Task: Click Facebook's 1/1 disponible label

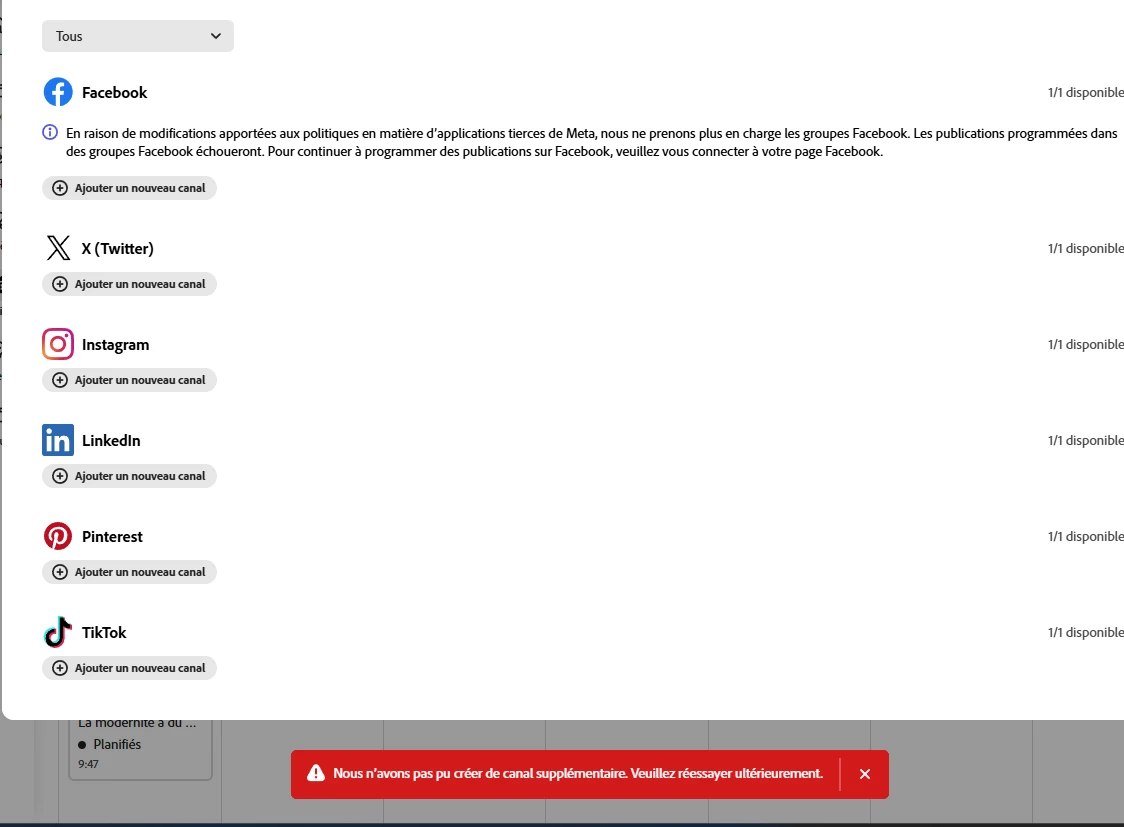Action: [1085, 92]
